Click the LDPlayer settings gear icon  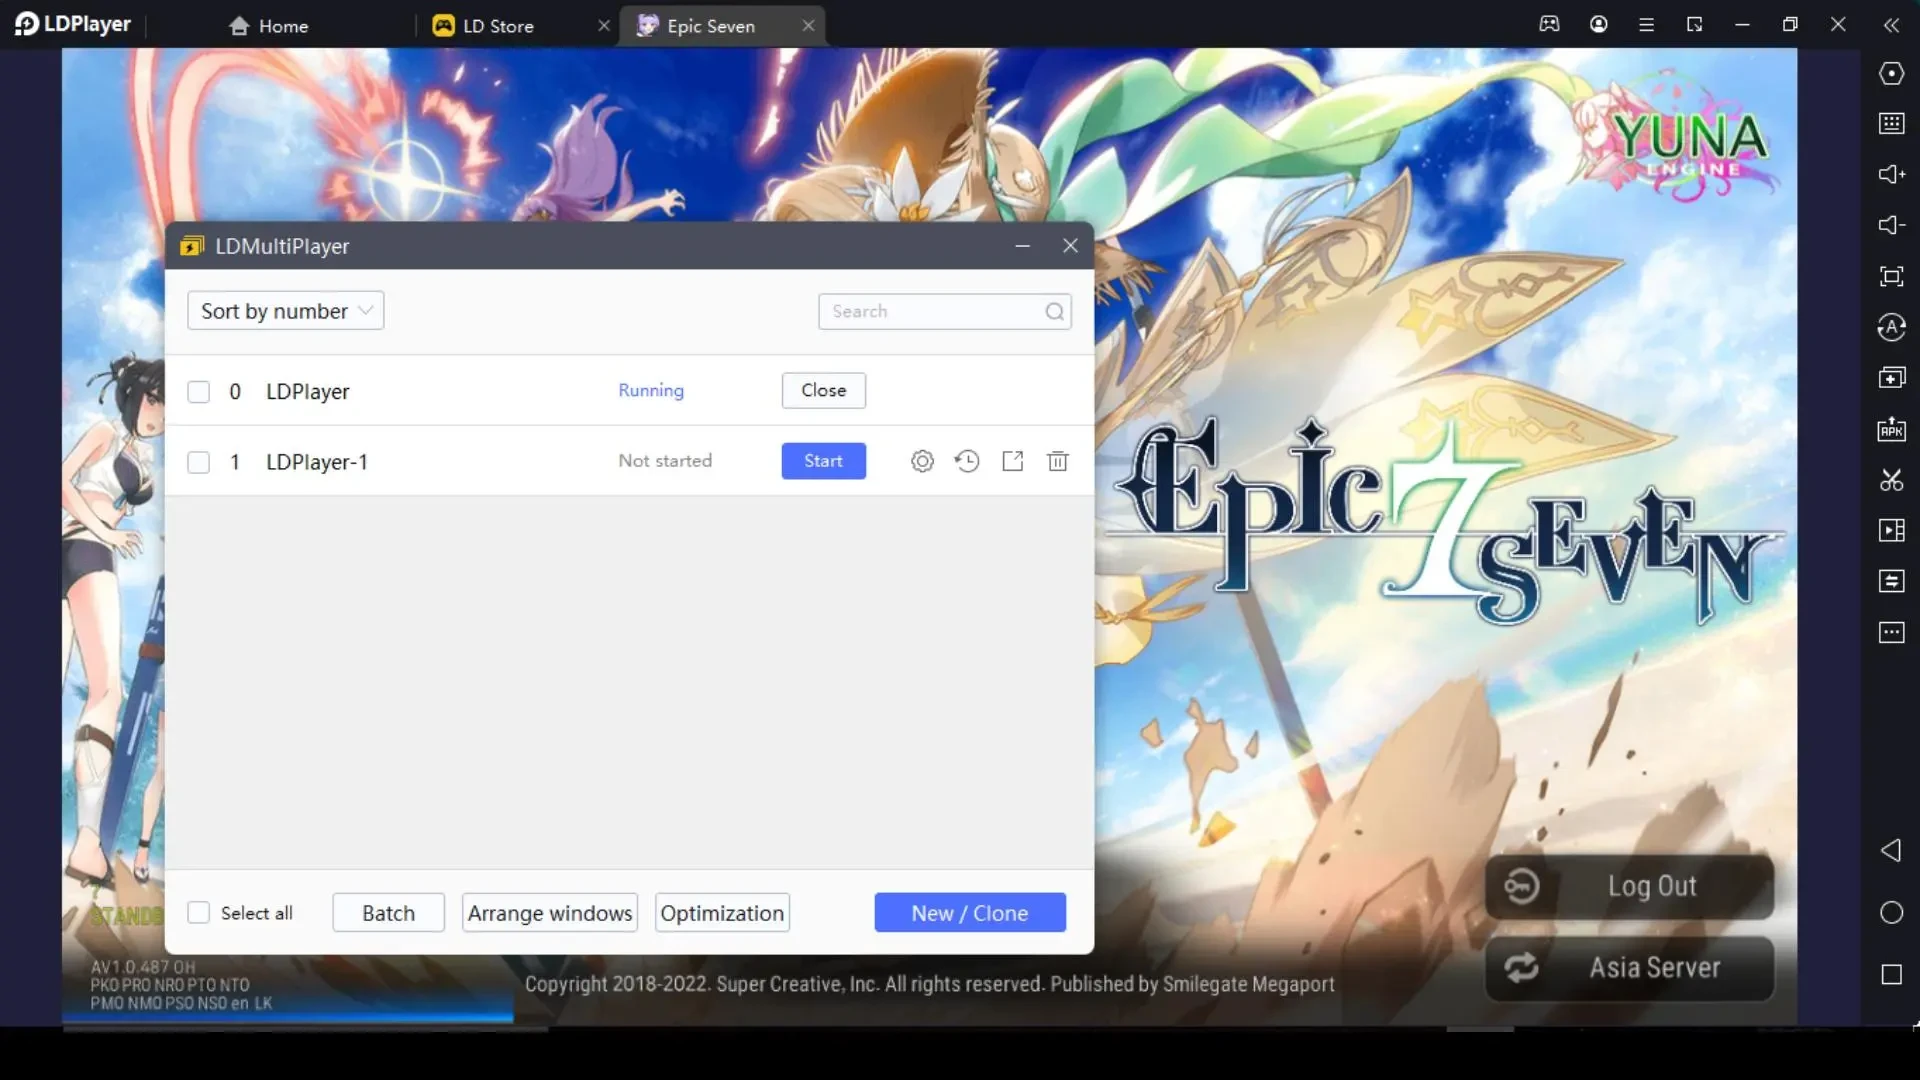coord(922,460)
